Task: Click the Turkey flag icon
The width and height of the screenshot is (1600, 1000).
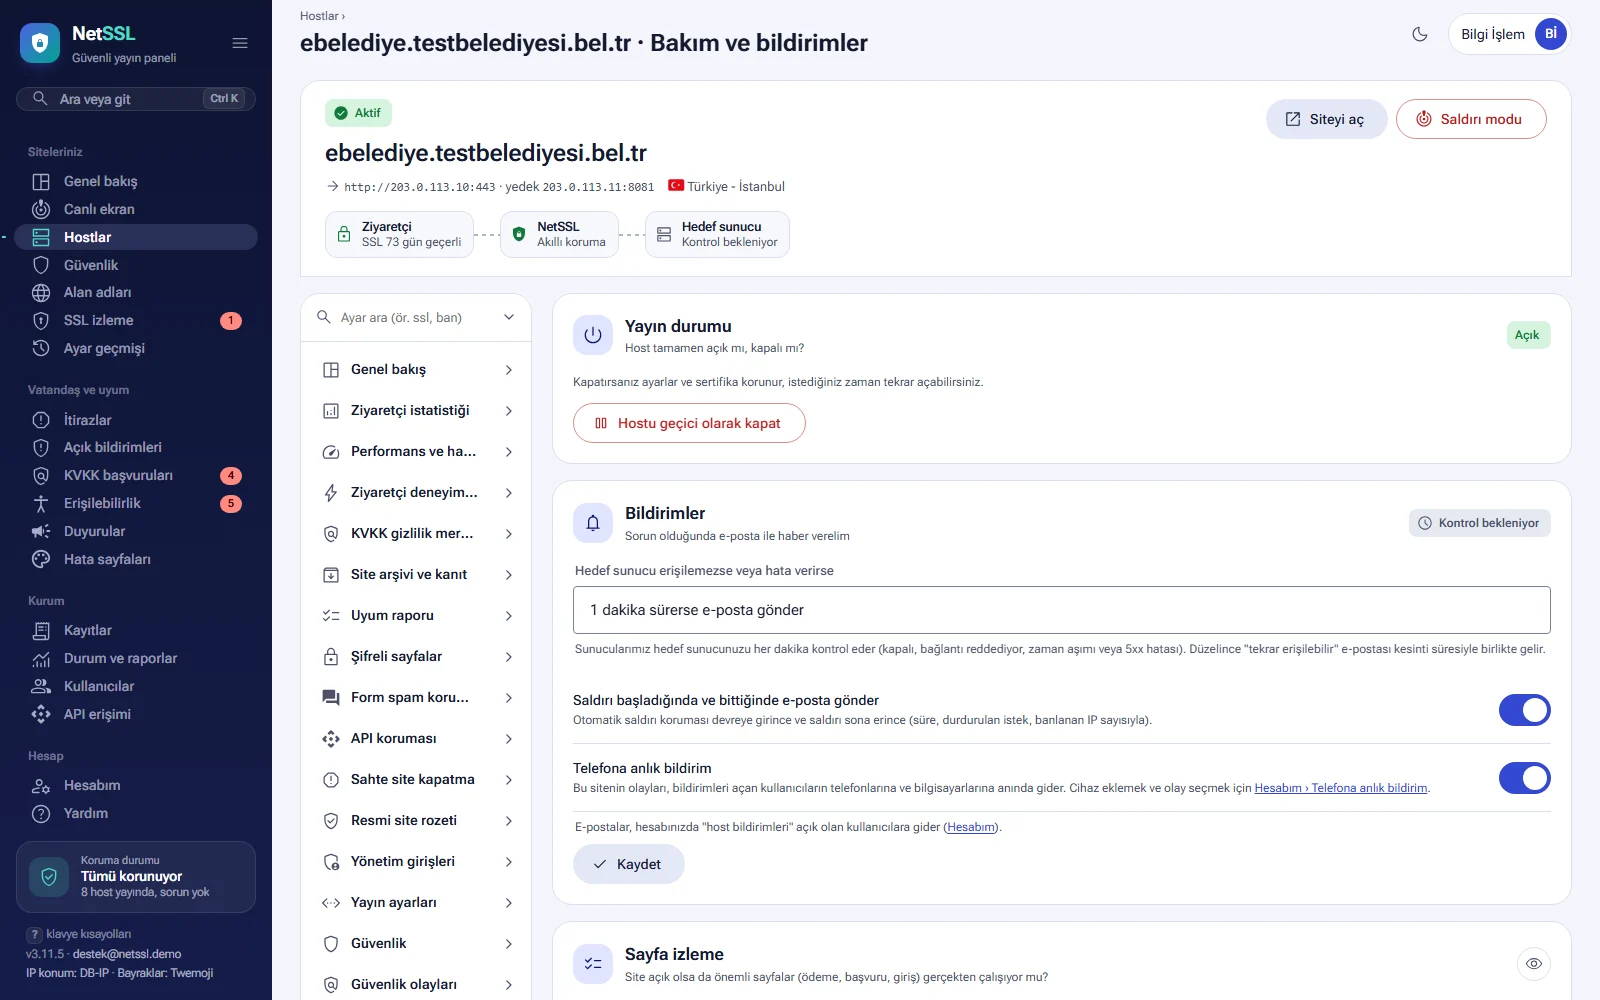Action: coord(676,185)
